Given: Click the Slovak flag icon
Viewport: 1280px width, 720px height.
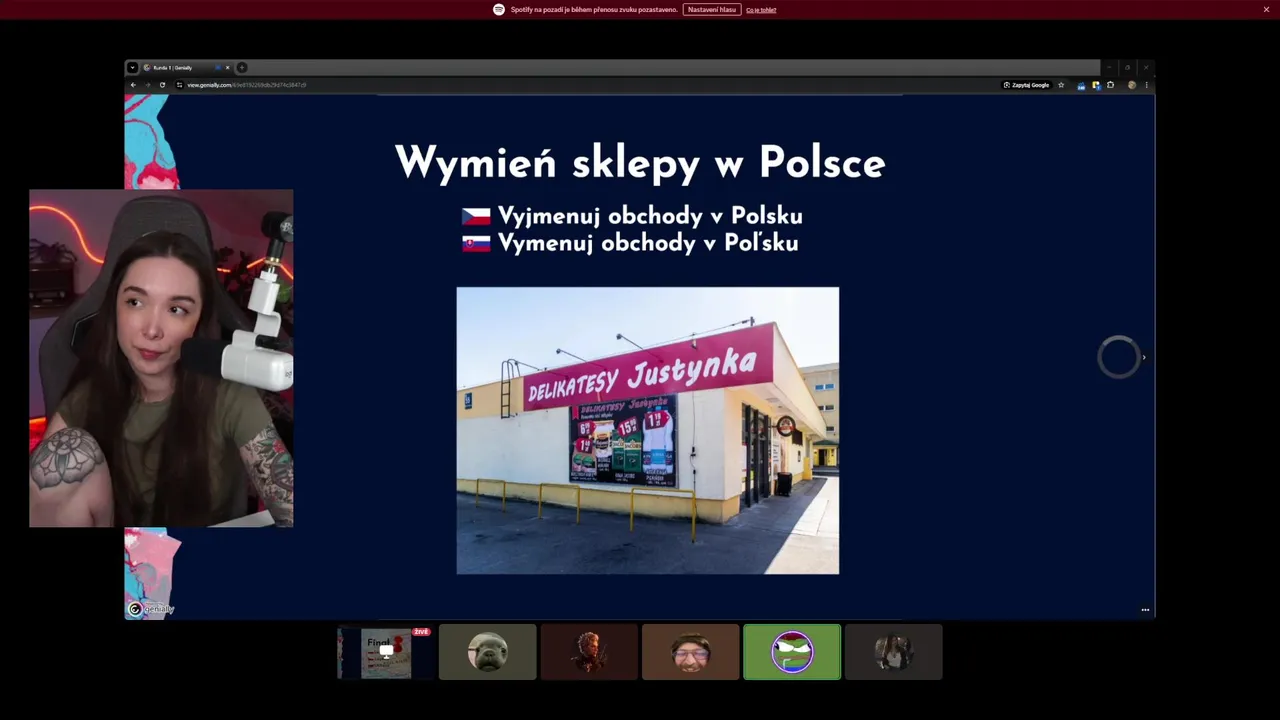Looking at the screenshot, I should 476,243.
